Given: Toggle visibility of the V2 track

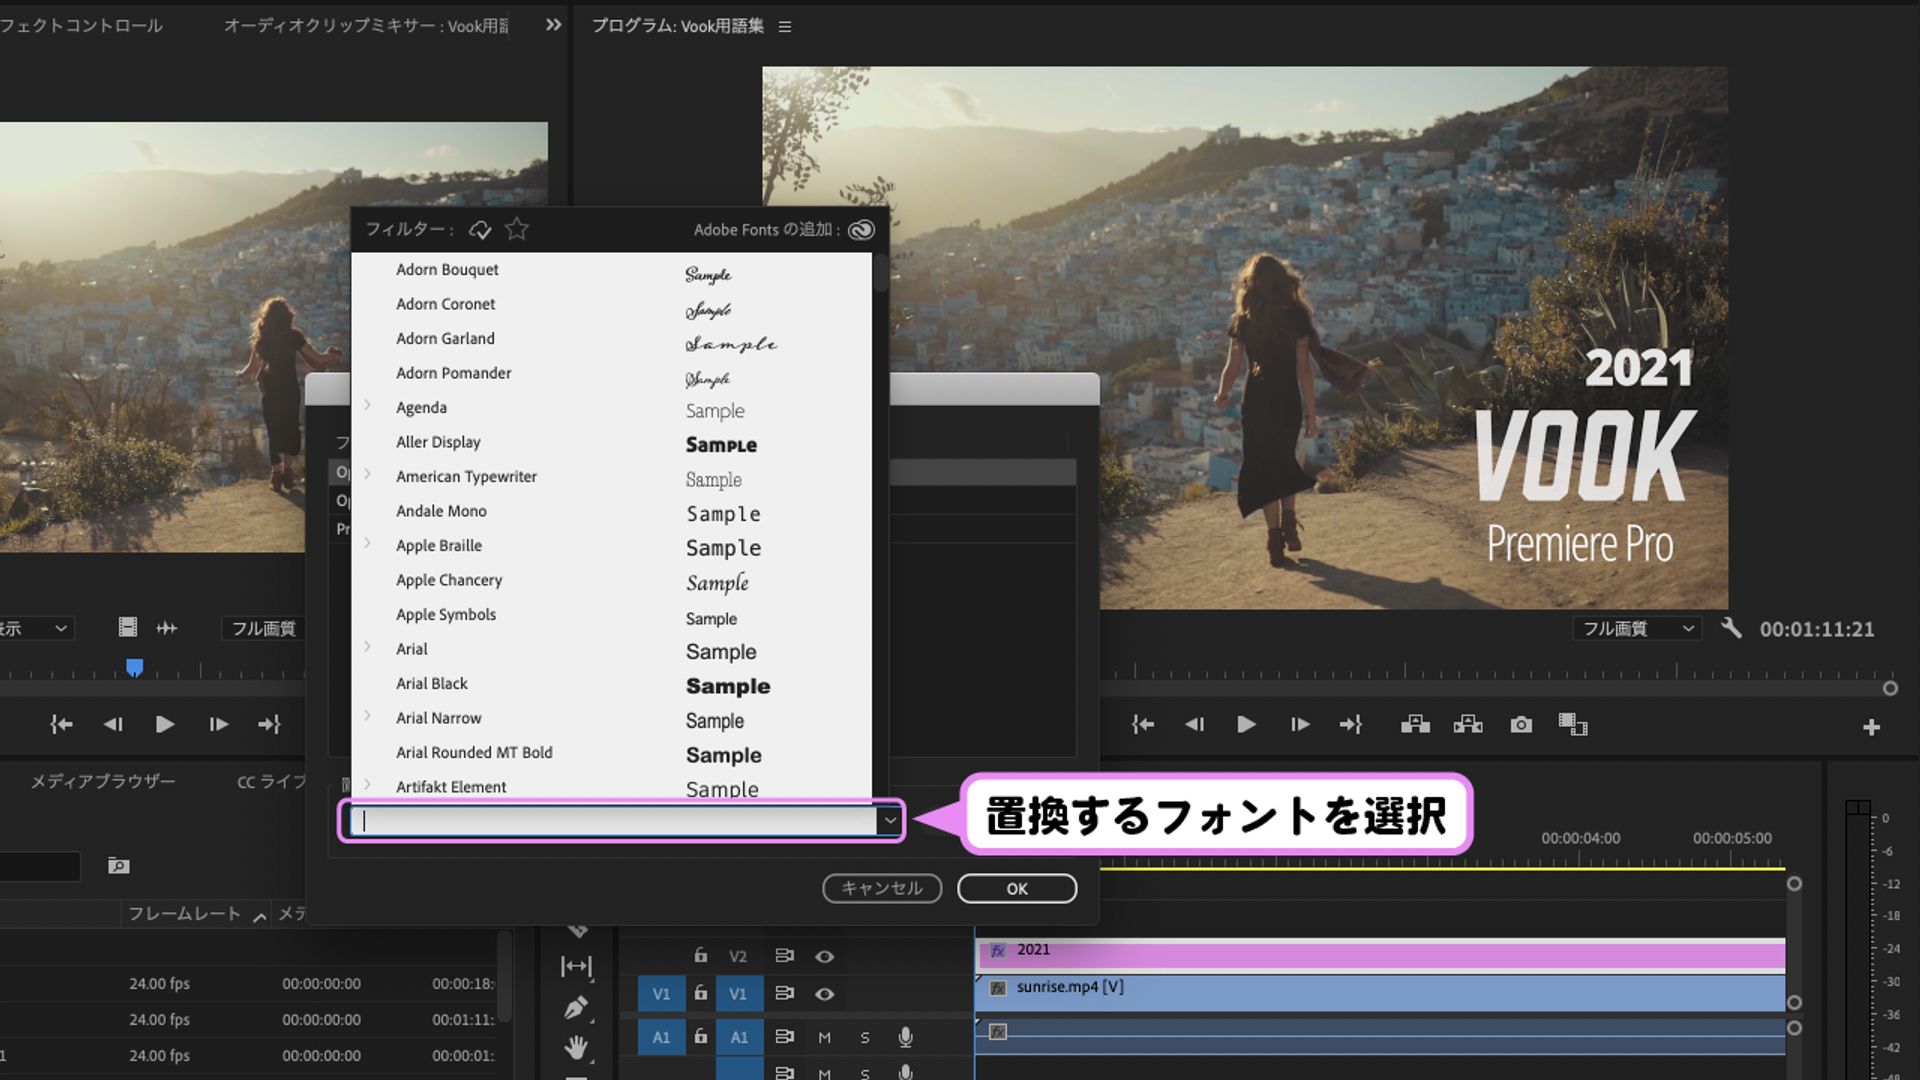Looking at the screenshot, I should (x=825, y=955).
